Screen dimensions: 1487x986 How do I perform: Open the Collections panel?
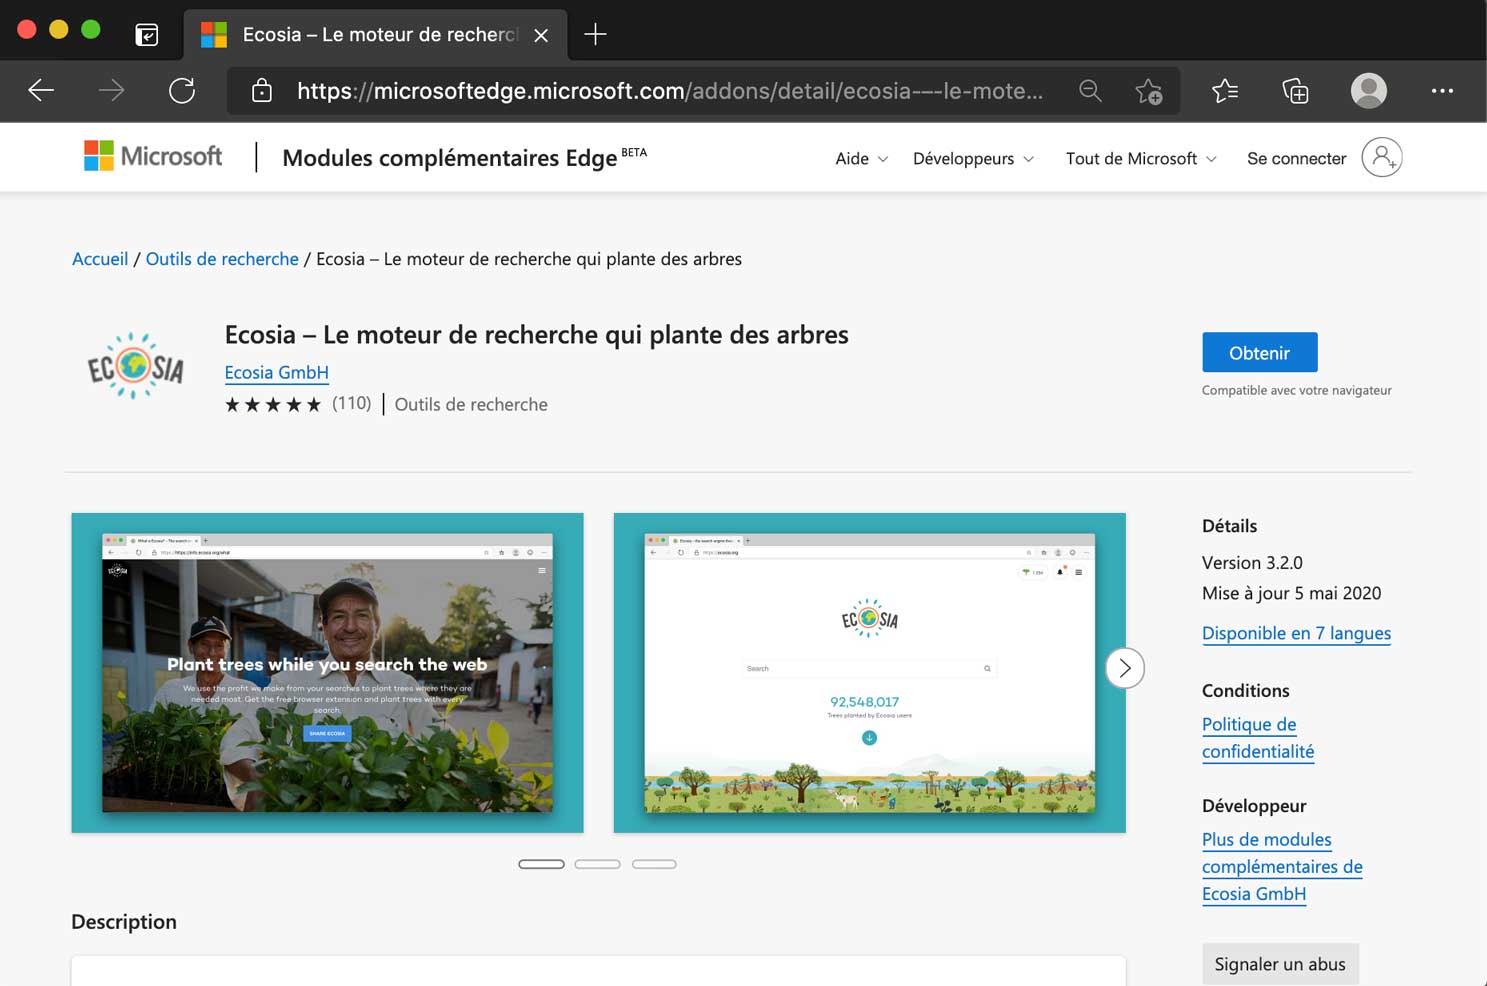[1295, 91]
